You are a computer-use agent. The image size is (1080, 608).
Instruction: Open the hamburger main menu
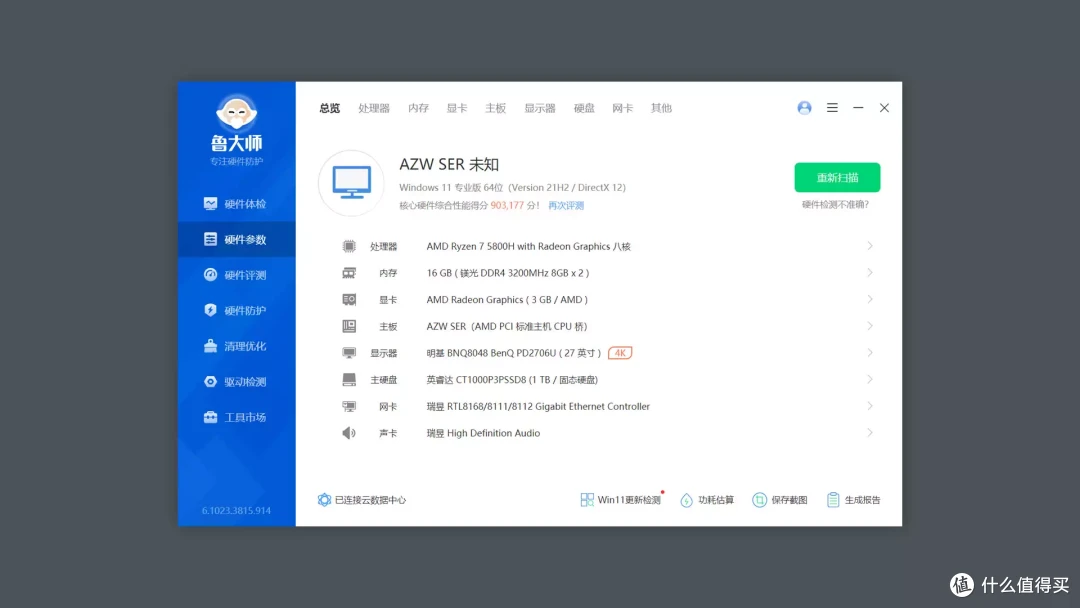coord(832,108)
